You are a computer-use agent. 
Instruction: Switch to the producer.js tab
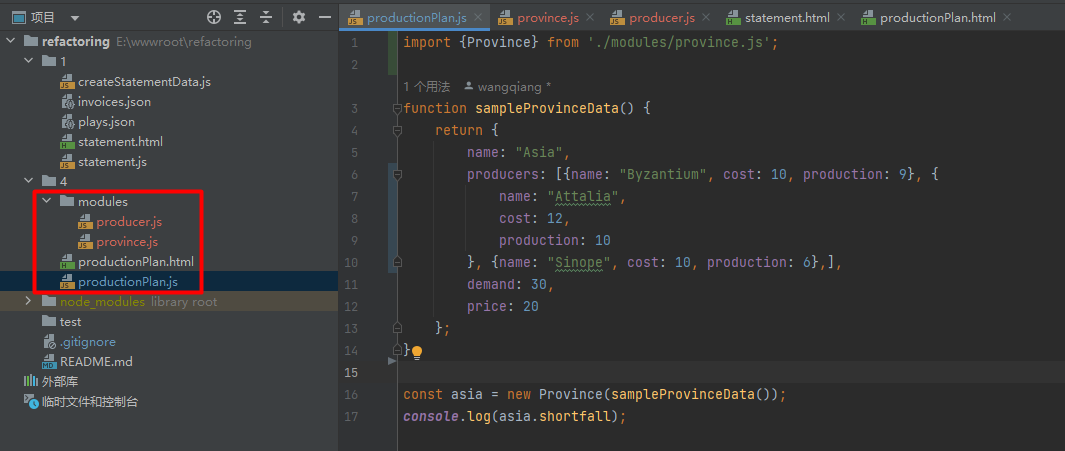pos(661,18)
